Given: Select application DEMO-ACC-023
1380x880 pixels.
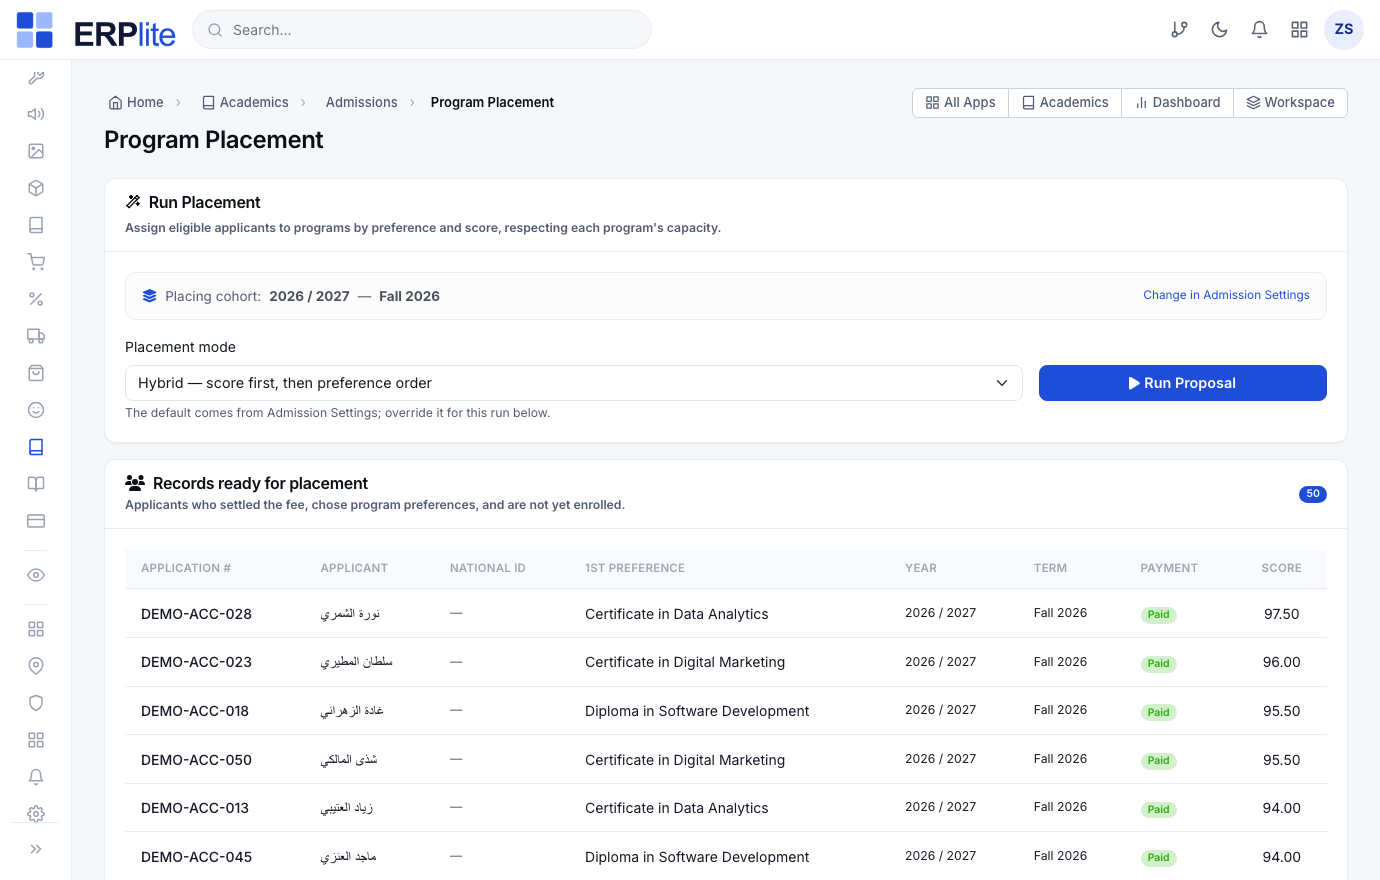Looking at the screenshot, I should (196, 662).
